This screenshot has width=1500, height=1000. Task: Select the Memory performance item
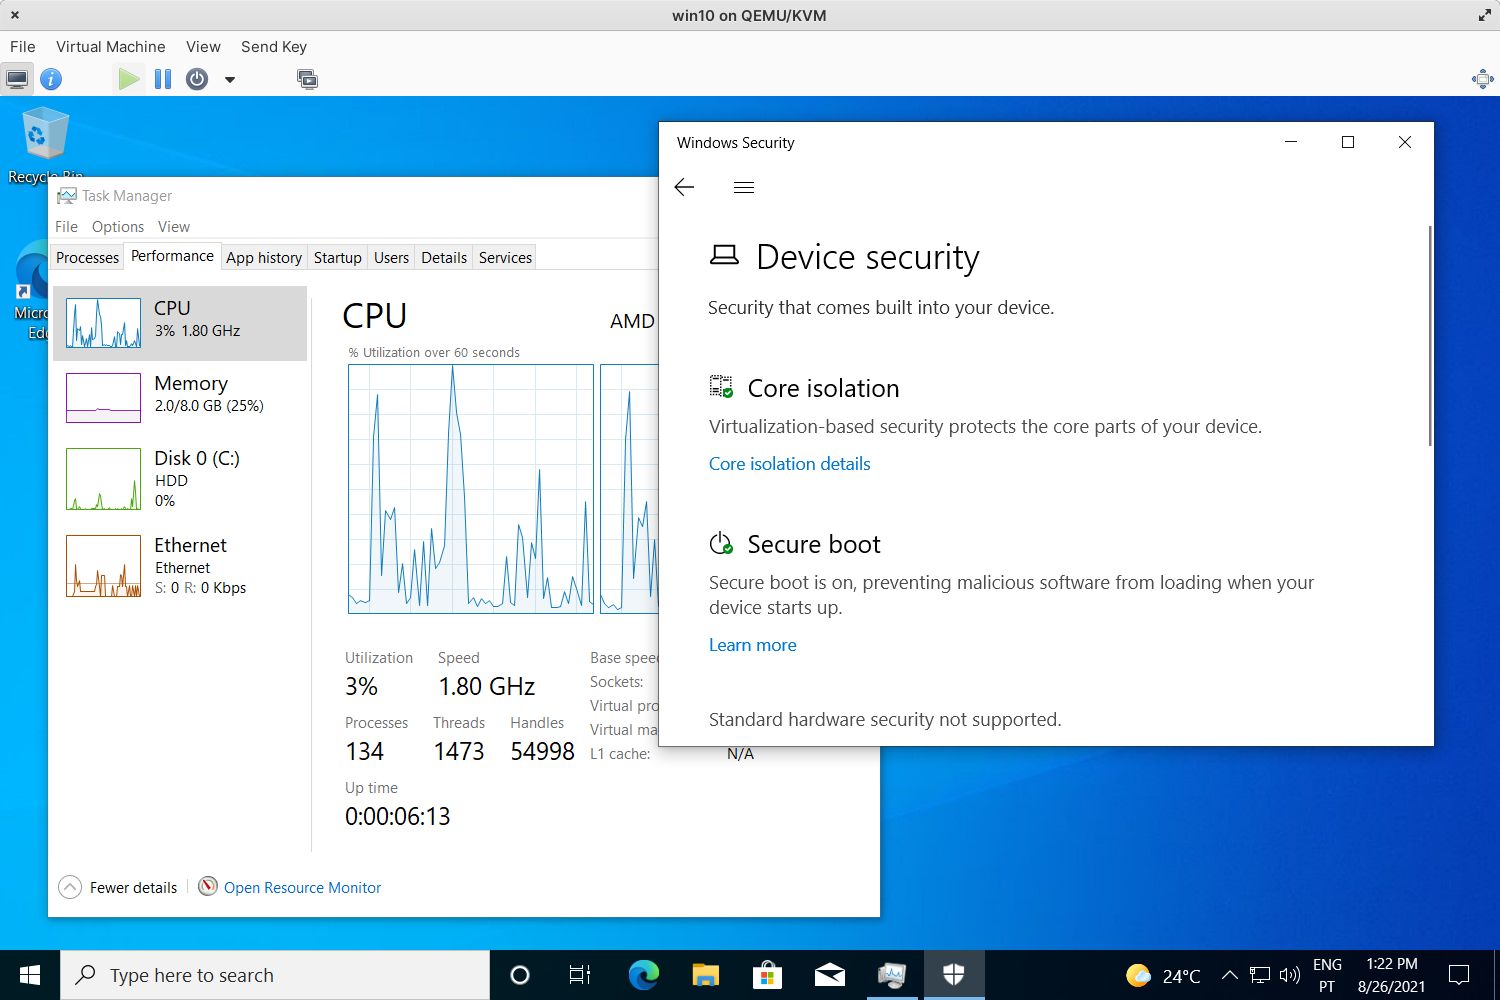point(180,397)
